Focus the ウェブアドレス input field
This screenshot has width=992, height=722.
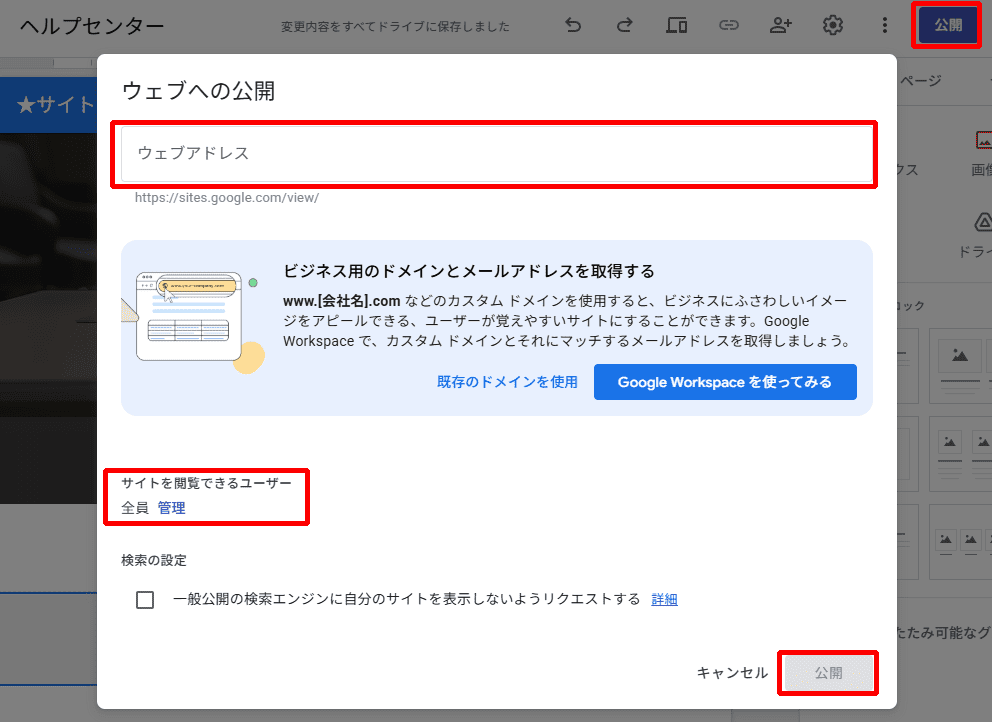(x=497, y=154)
